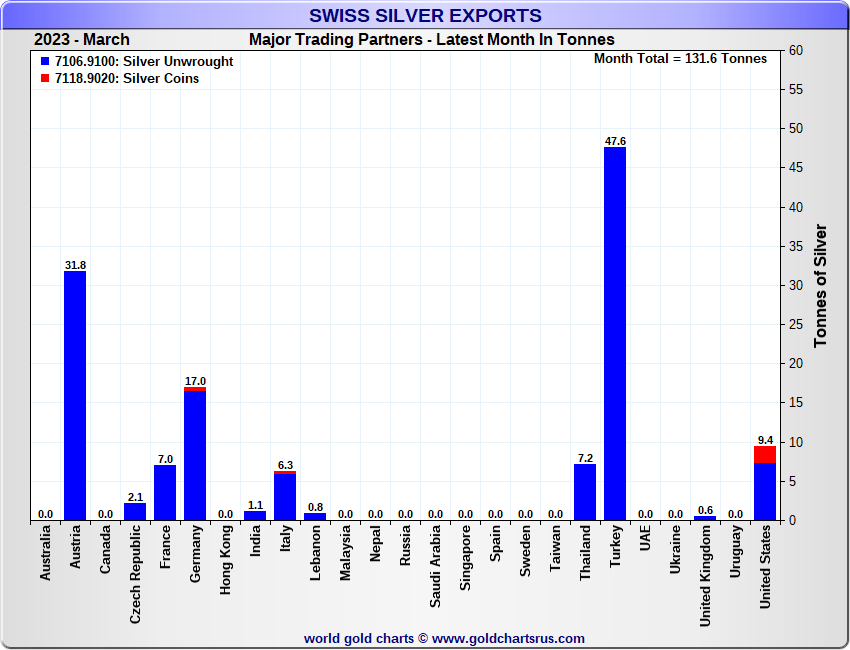
Task: Click the 31.8 value label above Austria
Action: pos(75,265)
